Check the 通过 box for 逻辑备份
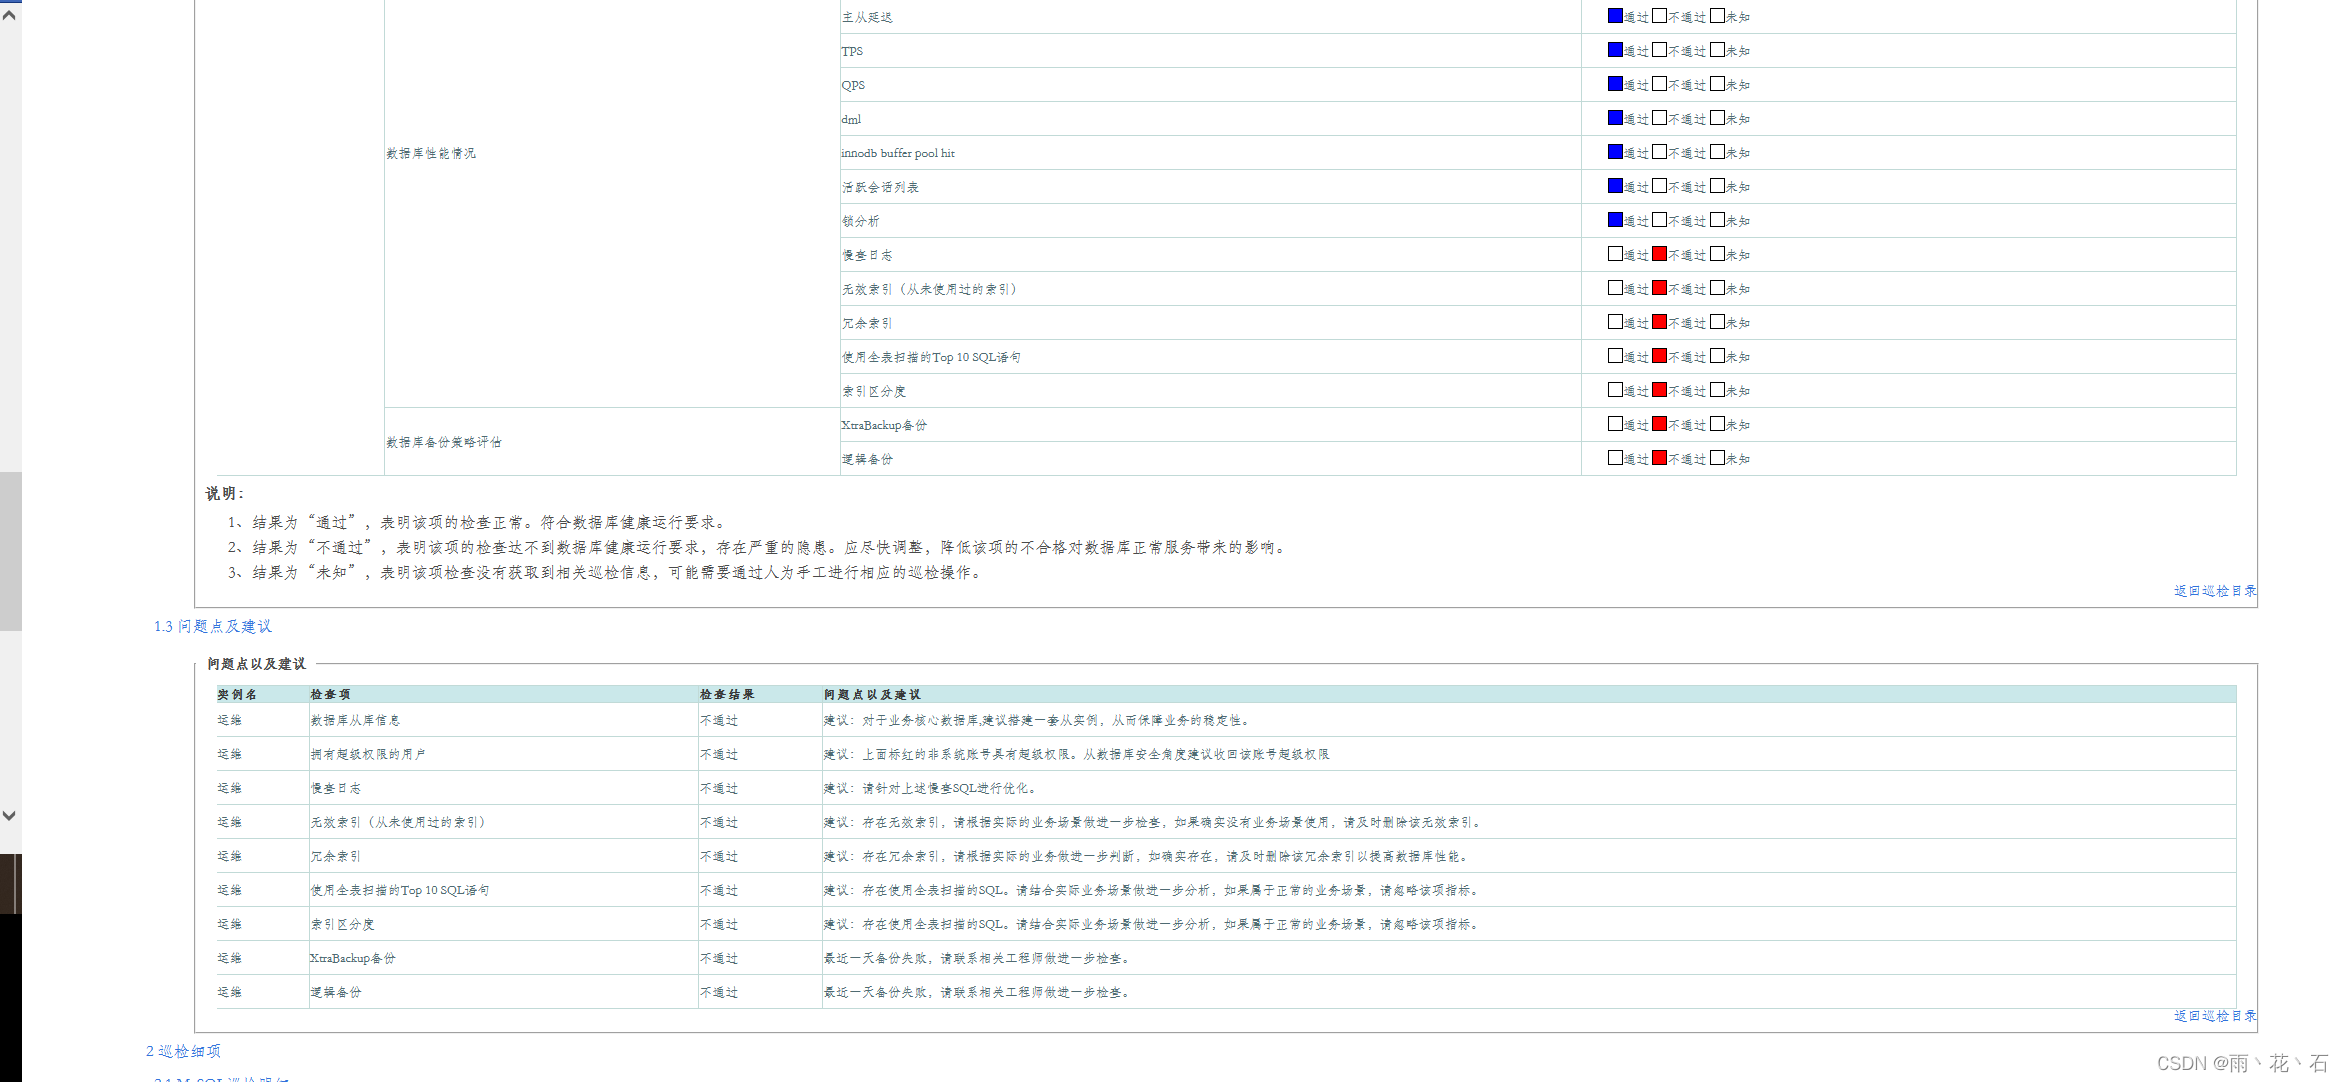2344x1082 pixels. pos(1615,458)
